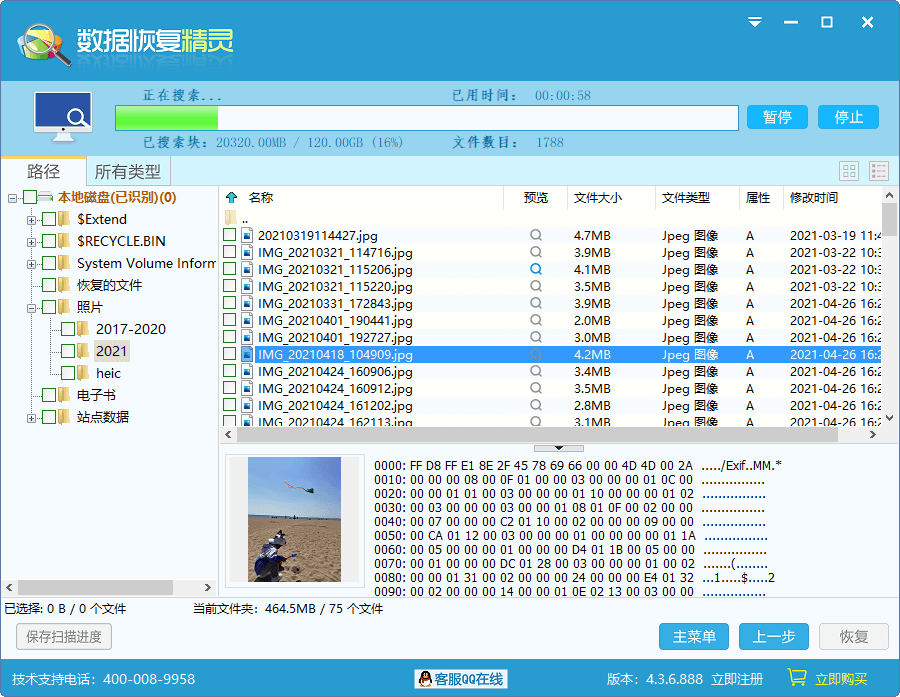
Task: Click preview magnifier for IMG_20210331_172843.jpg
Action: click(536, 303)
